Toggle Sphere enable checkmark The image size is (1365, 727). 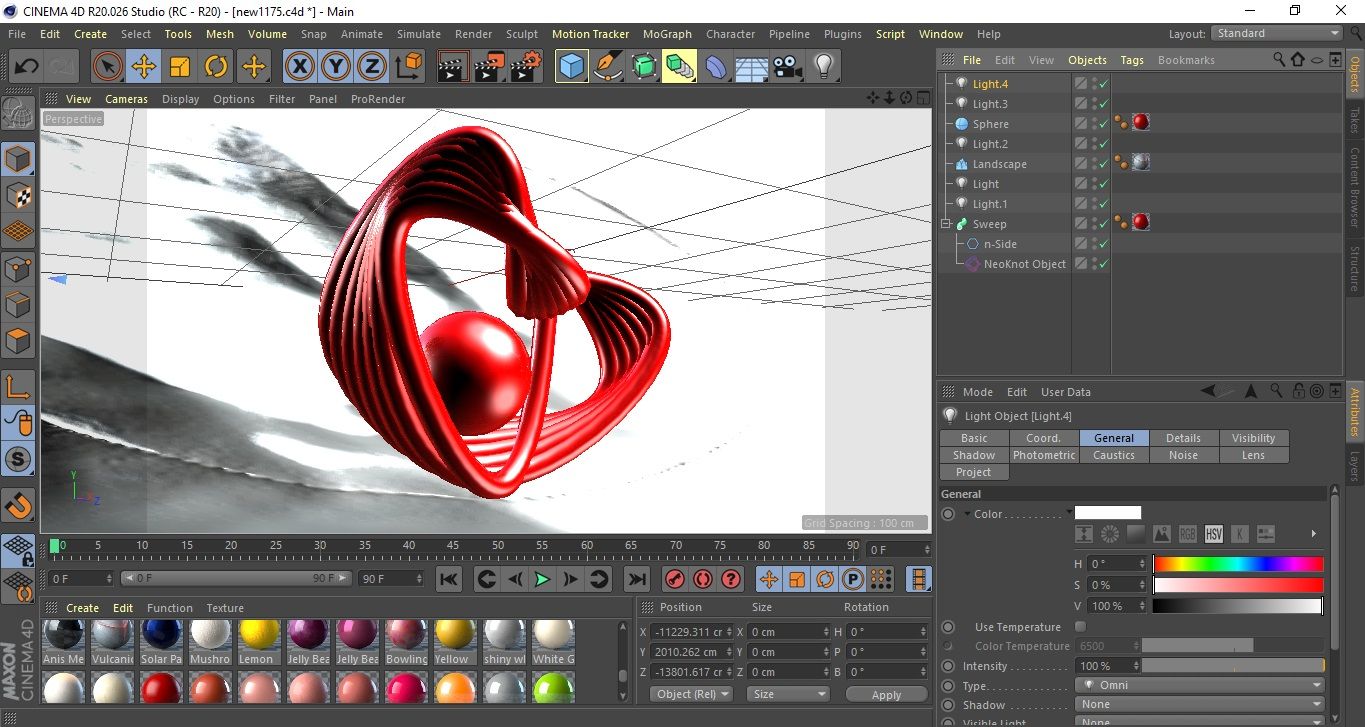tap(1103, 124)
